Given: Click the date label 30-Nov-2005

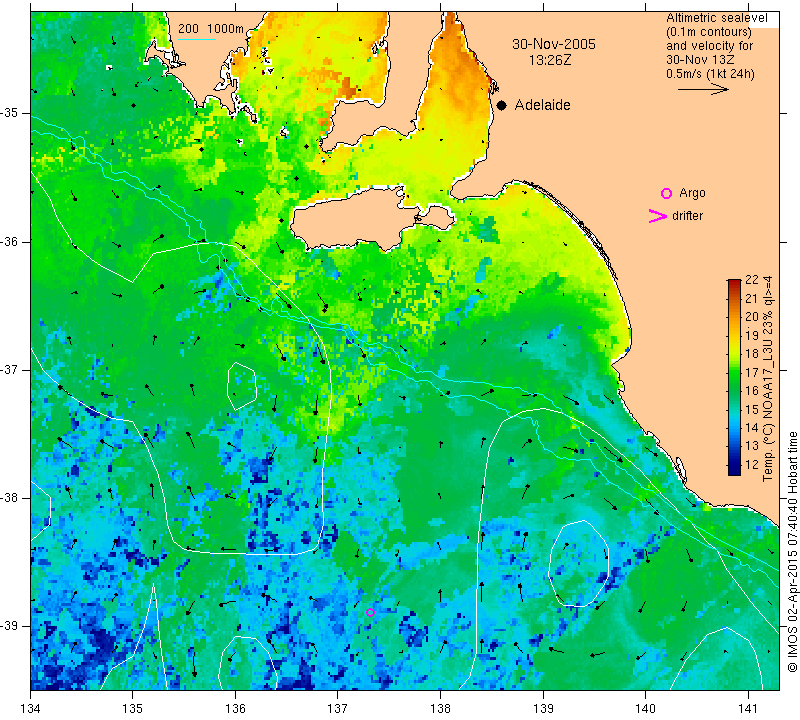Looking at the screenshot, I should [x=554, y=44].
